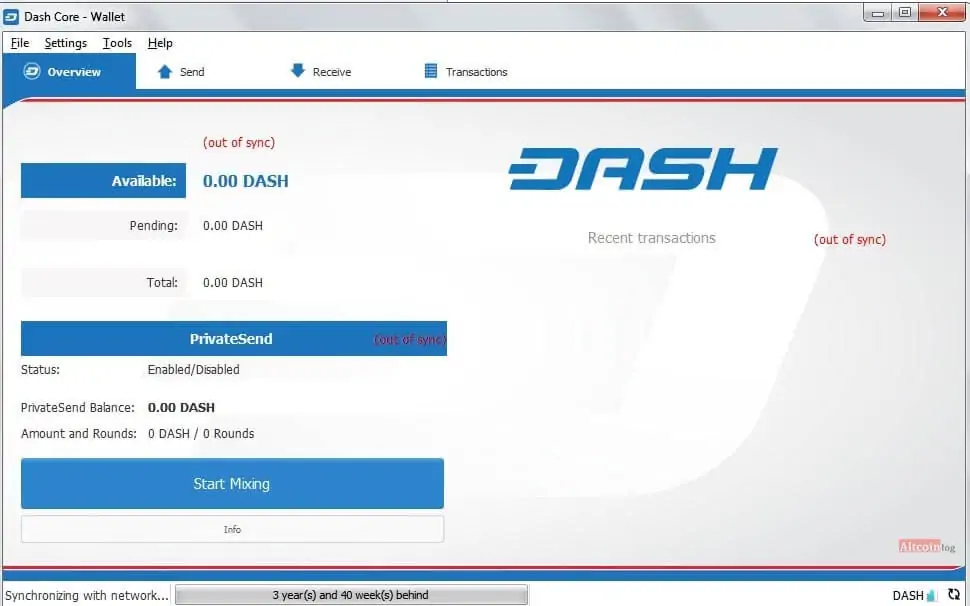Image resolution: width=970 pixels, height=606 pixels.
Task: Open the File menu
Action: tap(20, 43)
